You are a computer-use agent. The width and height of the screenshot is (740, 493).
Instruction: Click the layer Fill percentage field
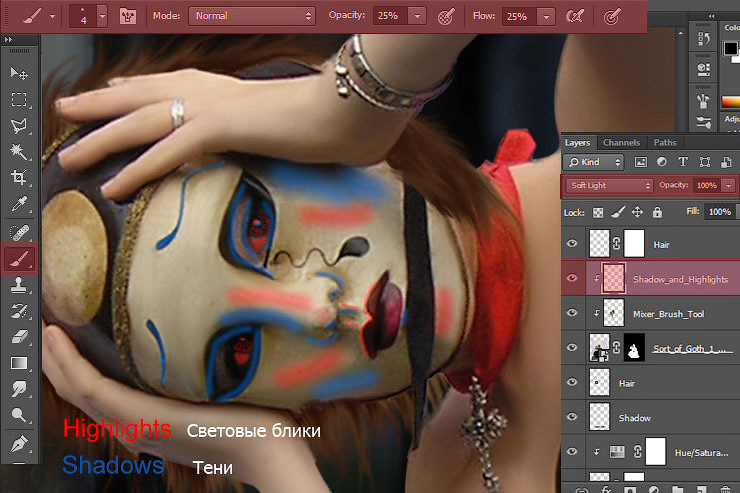(x=718, y=212)
